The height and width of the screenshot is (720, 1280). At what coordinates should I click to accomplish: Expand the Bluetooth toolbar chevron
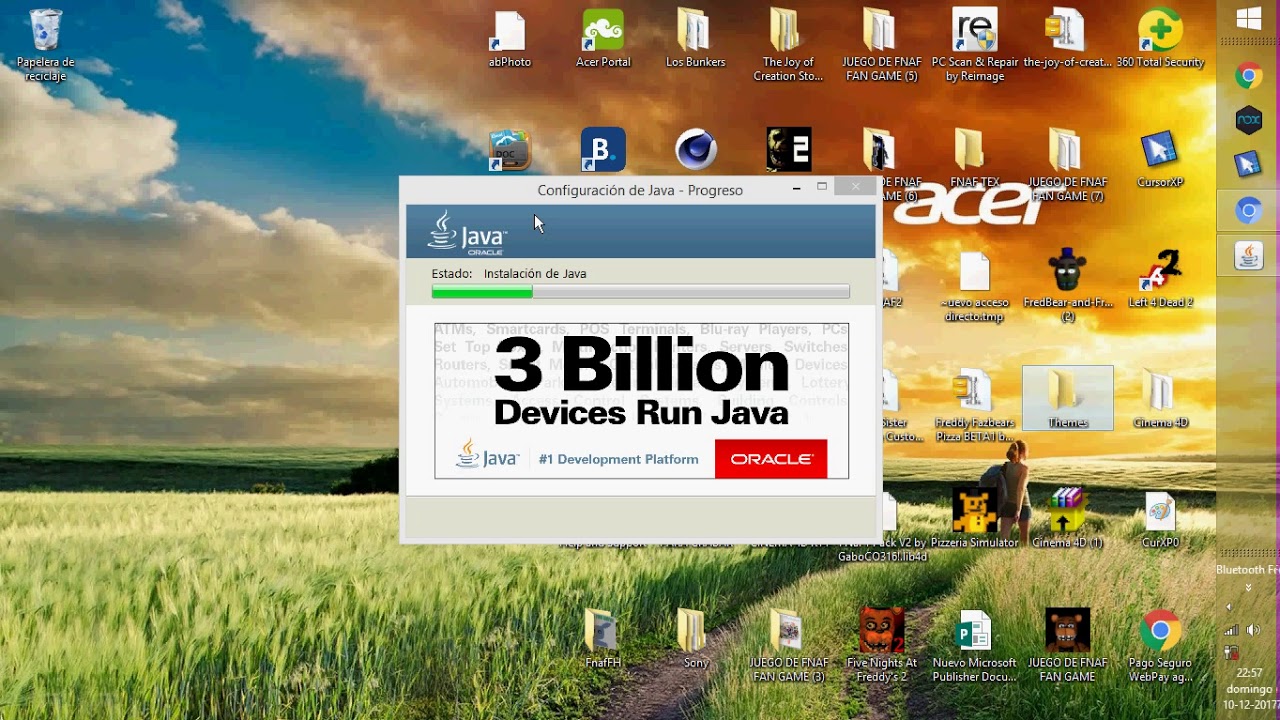[x=1248, y=588]
